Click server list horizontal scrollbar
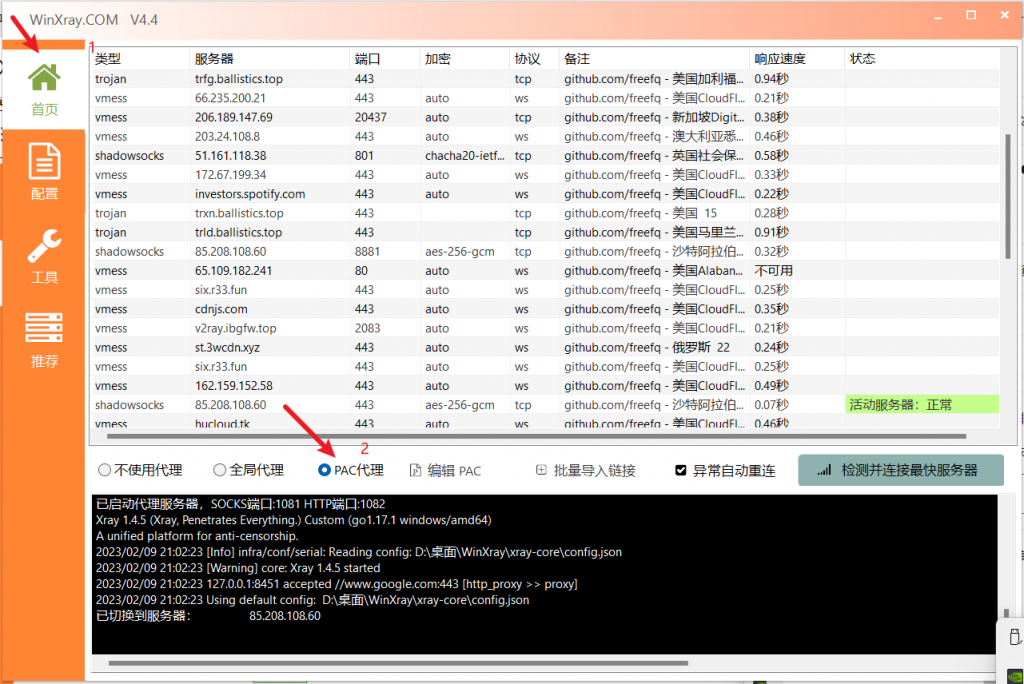Screen dimensions: 1024x684 [x=536, y=436]
